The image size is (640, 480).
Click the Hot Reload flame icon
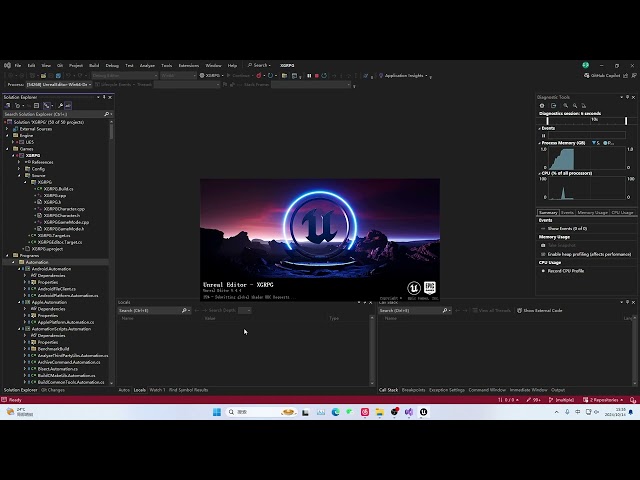tap(259, 76)
